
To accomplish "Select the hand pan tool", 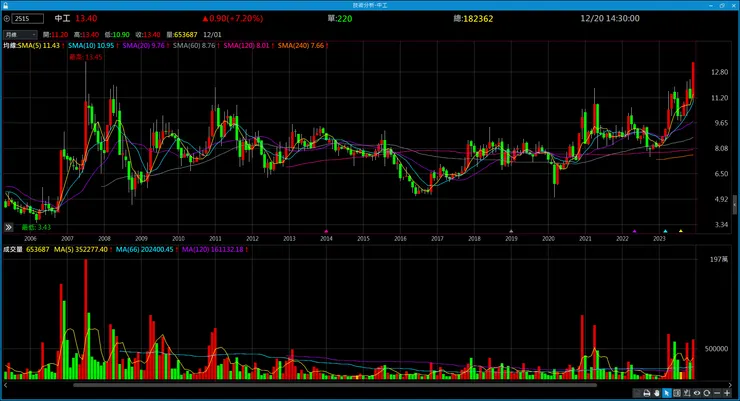I will 656,393.
